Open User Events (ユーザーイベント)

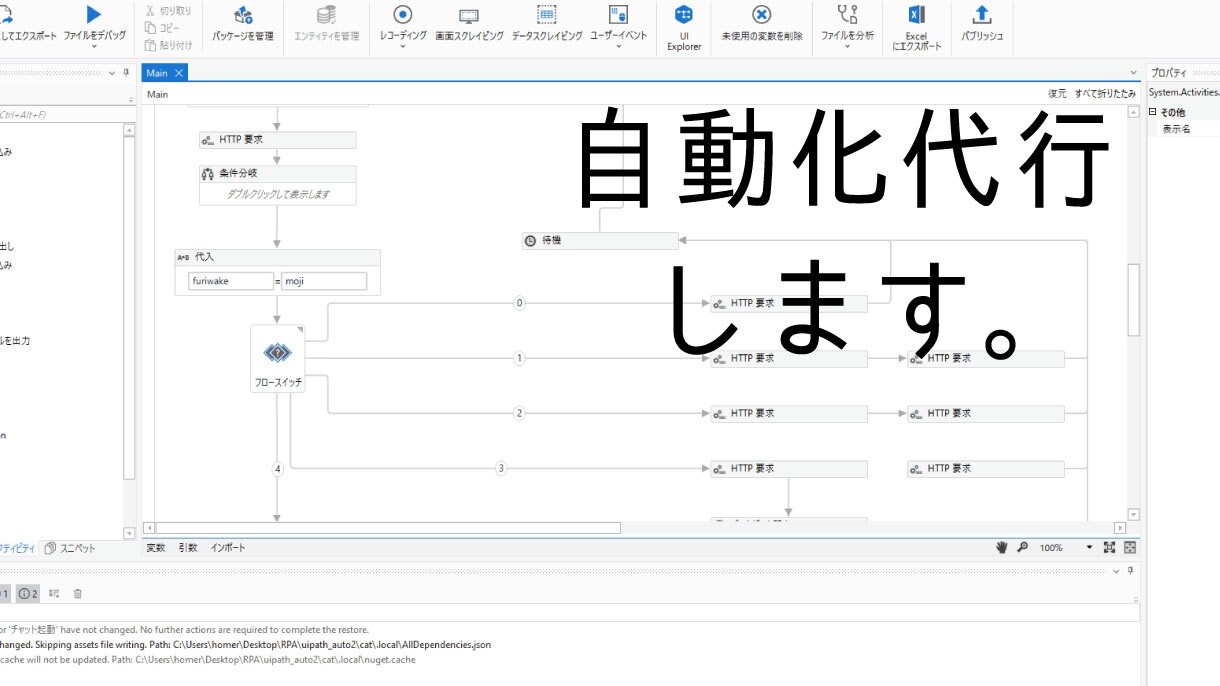618,25
